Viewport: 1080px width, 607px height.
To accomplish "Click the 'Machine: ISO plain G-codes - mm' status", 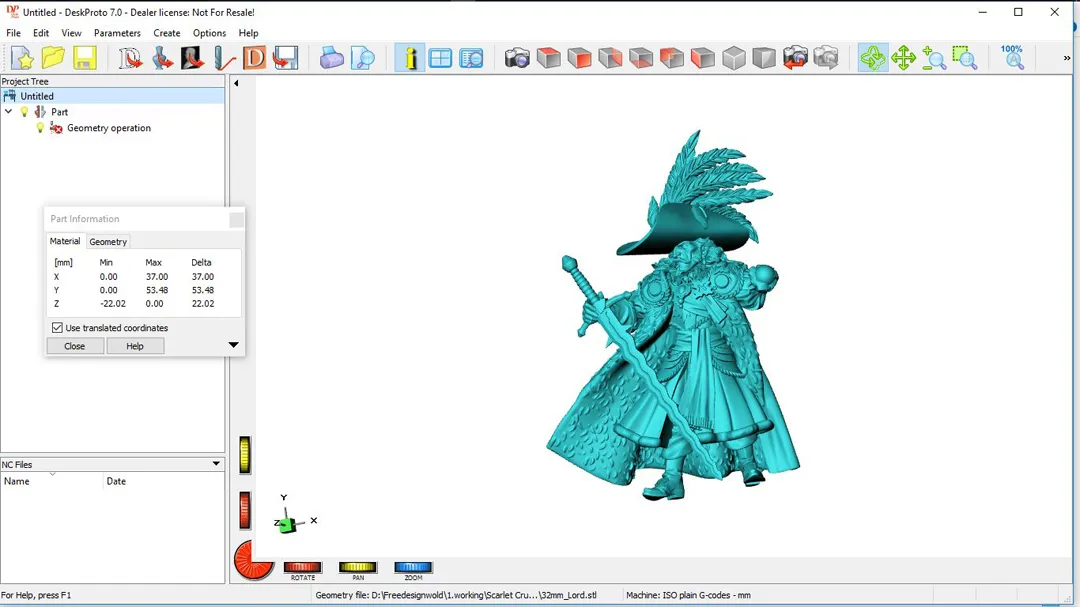I will [x=688, y=595].
